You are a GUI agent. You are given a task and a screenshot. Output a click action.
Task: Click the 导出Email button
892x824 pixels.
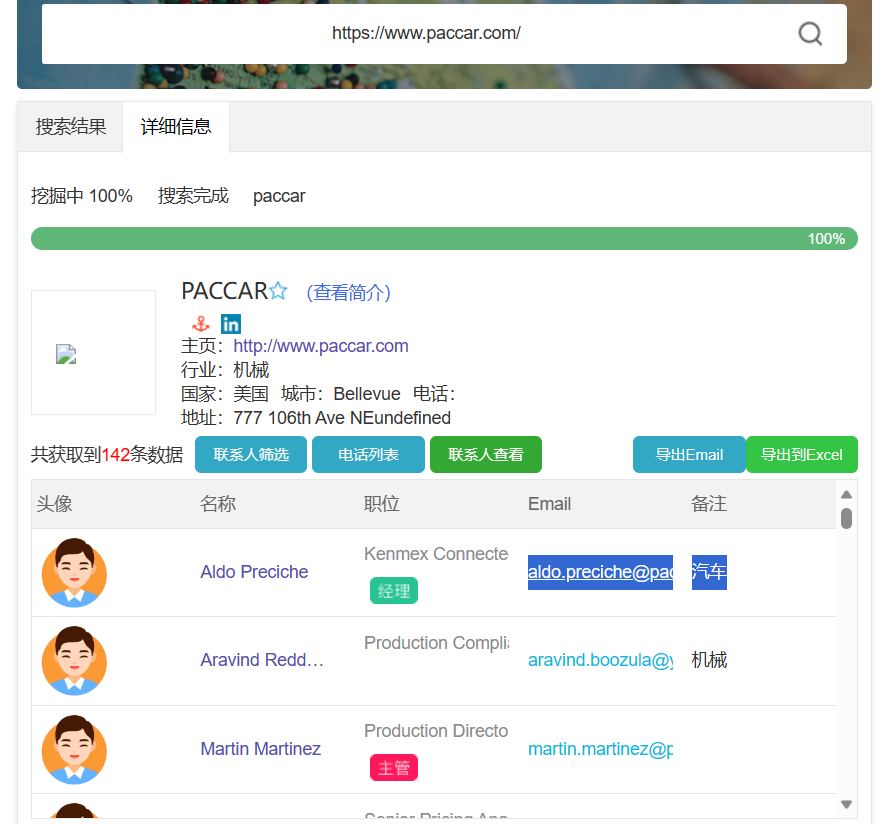689,455
